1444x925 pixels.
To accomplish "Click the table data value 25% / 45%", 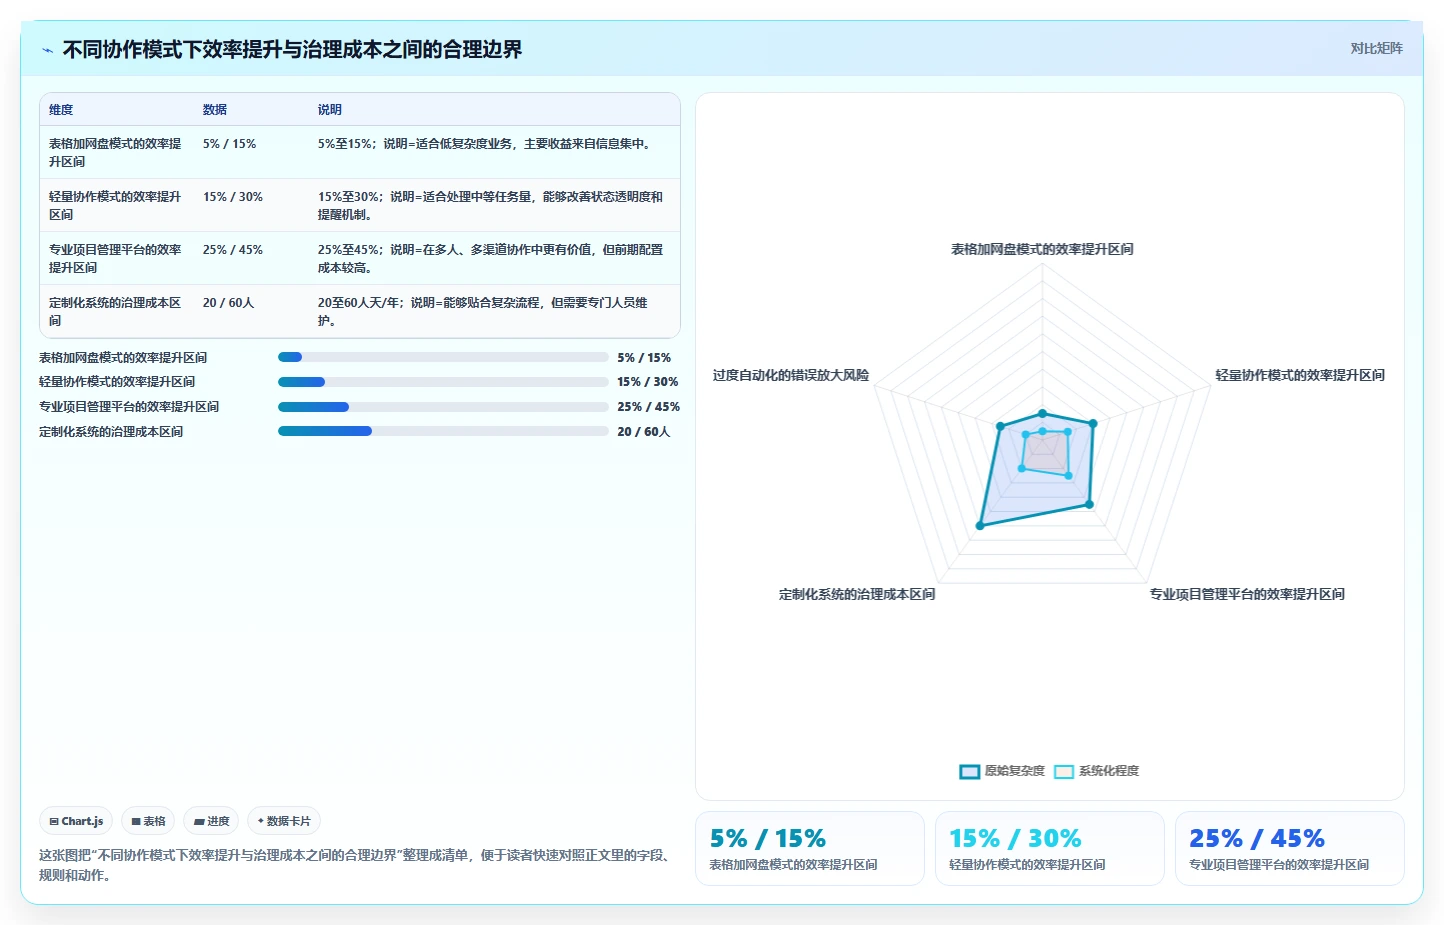I will 233,250.
